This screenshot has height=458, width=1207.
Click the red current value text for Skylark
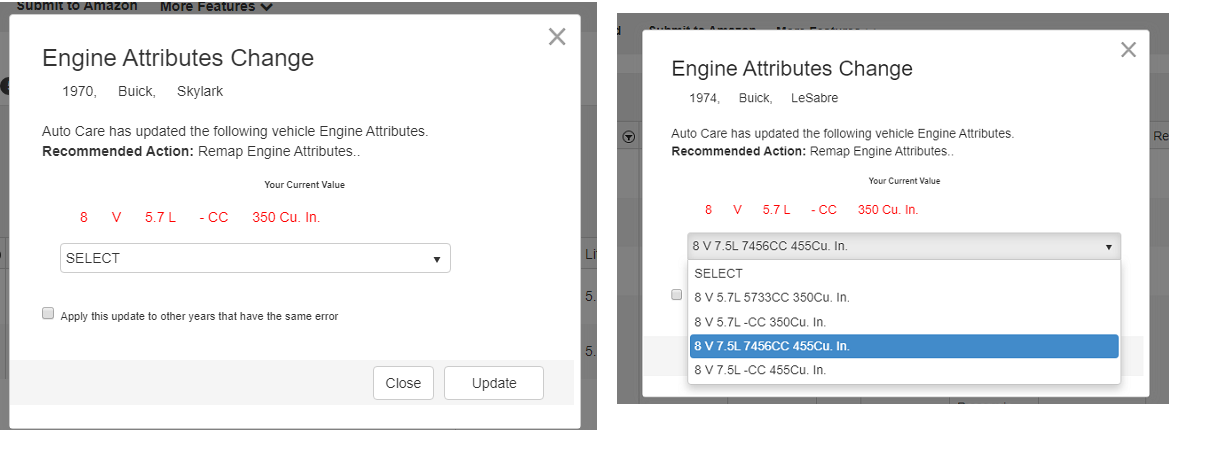coord(200,217)
